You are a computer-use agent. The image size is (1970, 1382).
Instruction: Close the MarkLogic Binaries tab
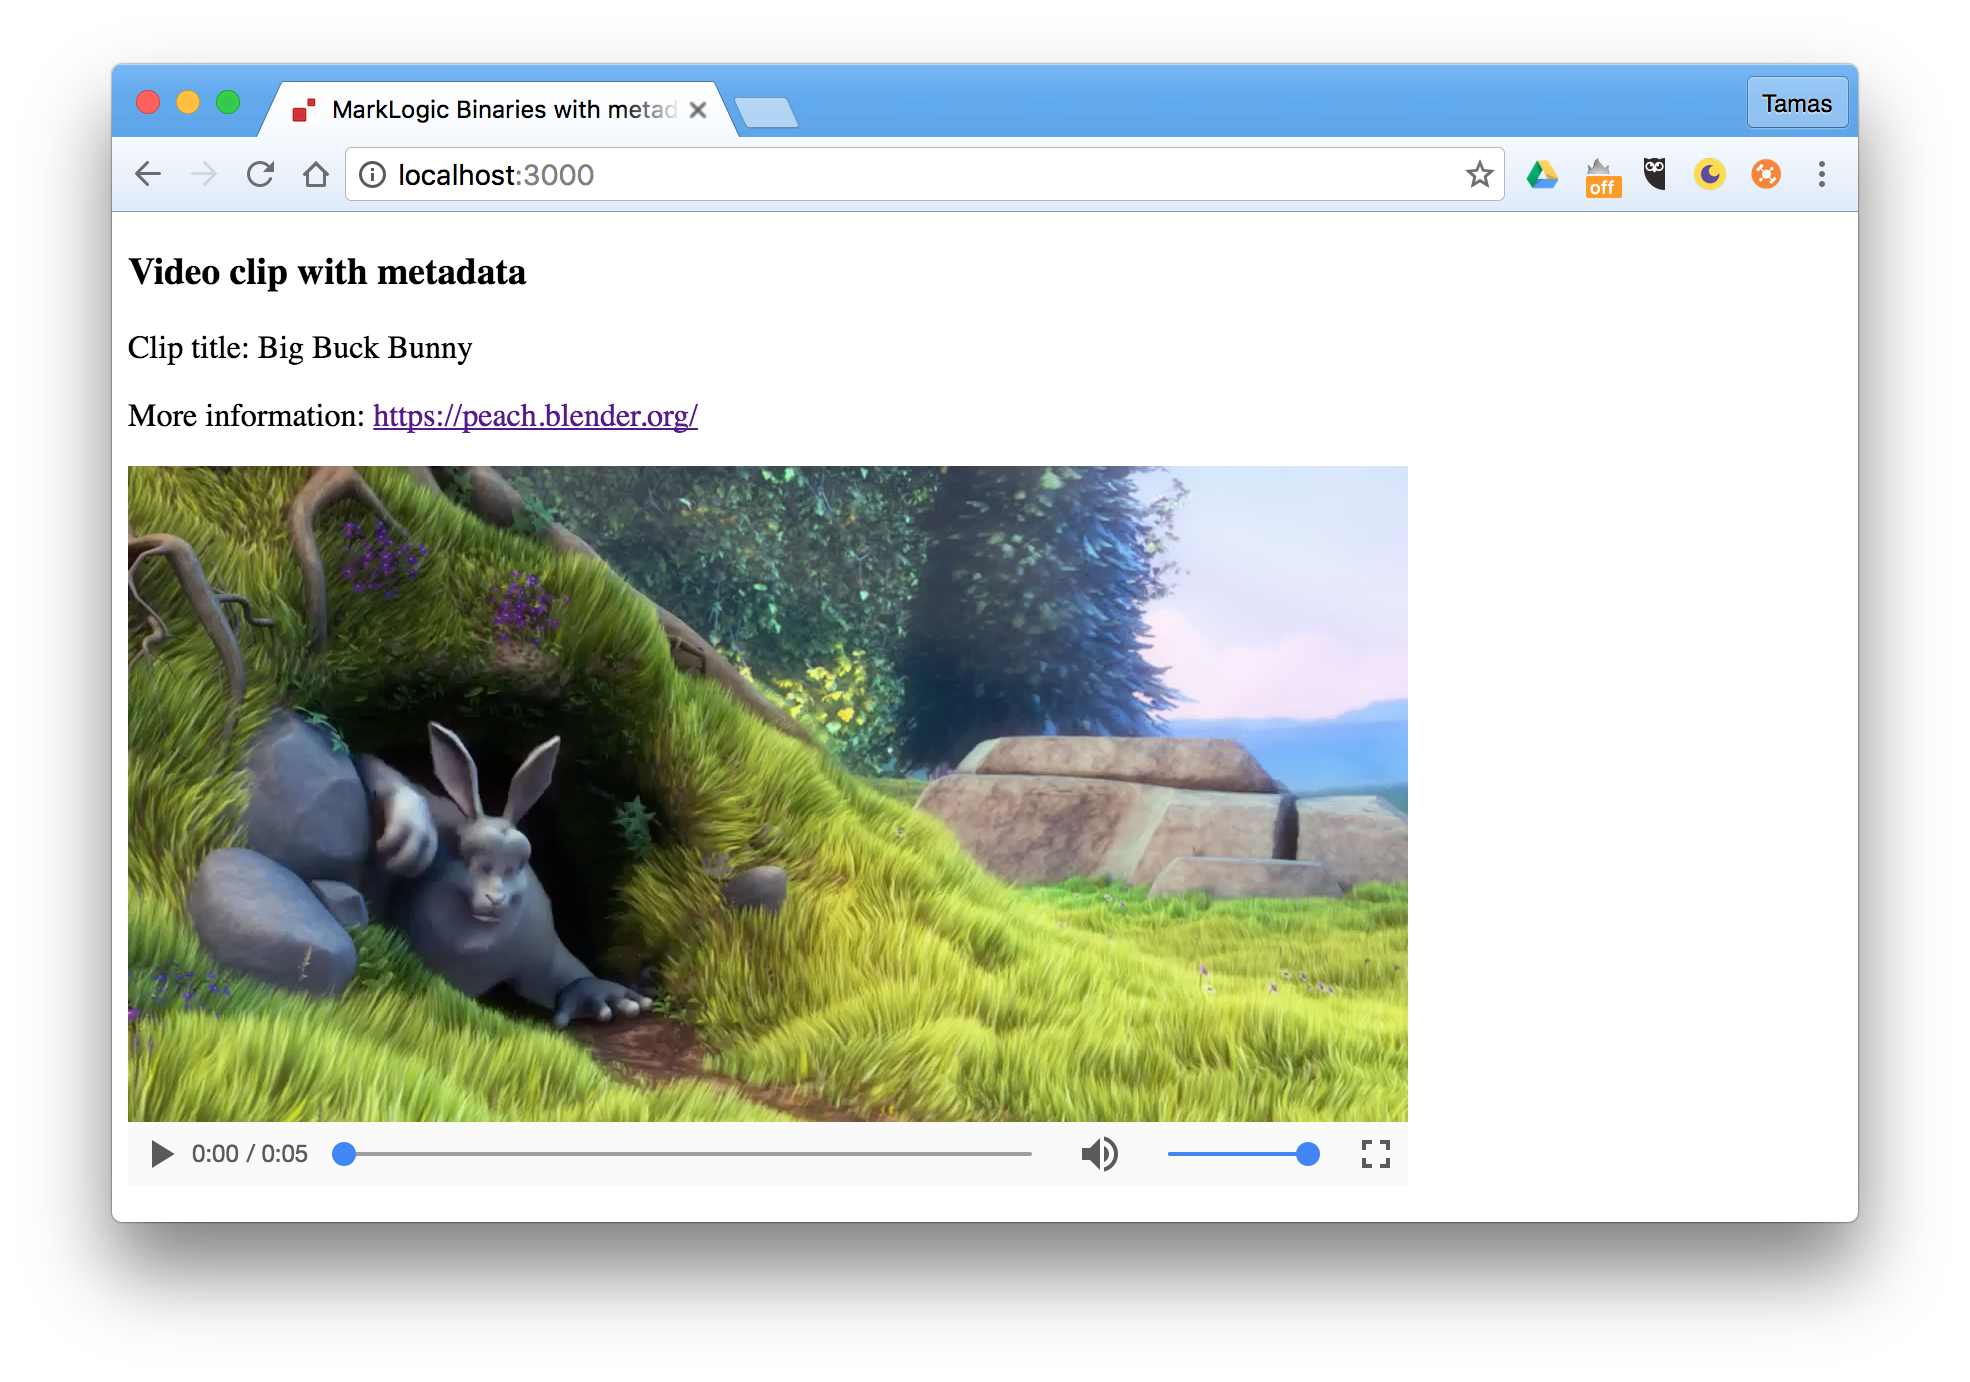(x=698, y=110)
